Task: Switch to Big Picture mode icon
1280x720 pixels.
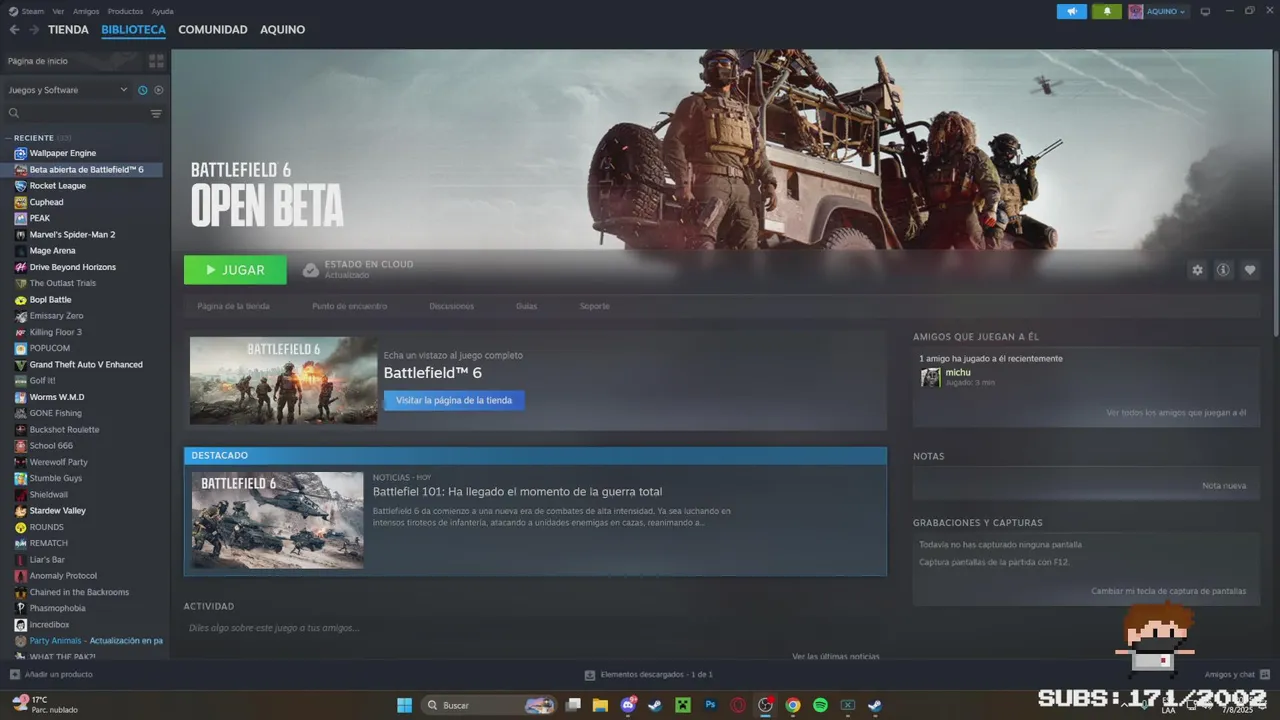Action: tap(1205, 11)
